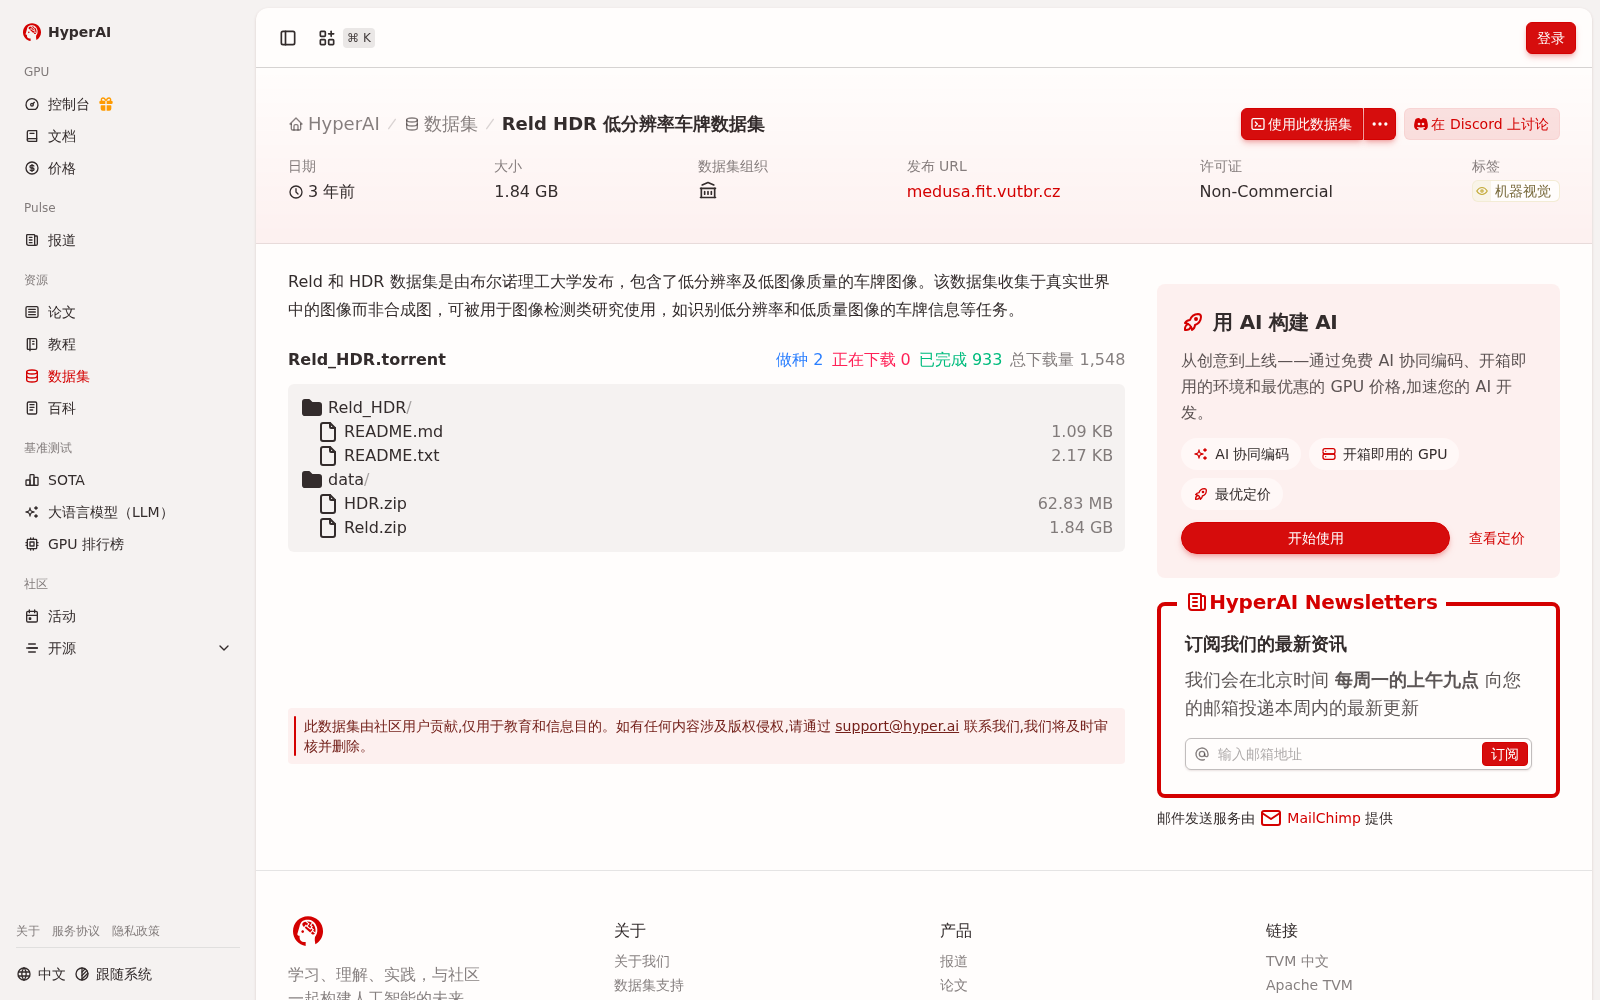Open 隐私政策 link
1600x1000 pixels.
(x=136, y=931)
